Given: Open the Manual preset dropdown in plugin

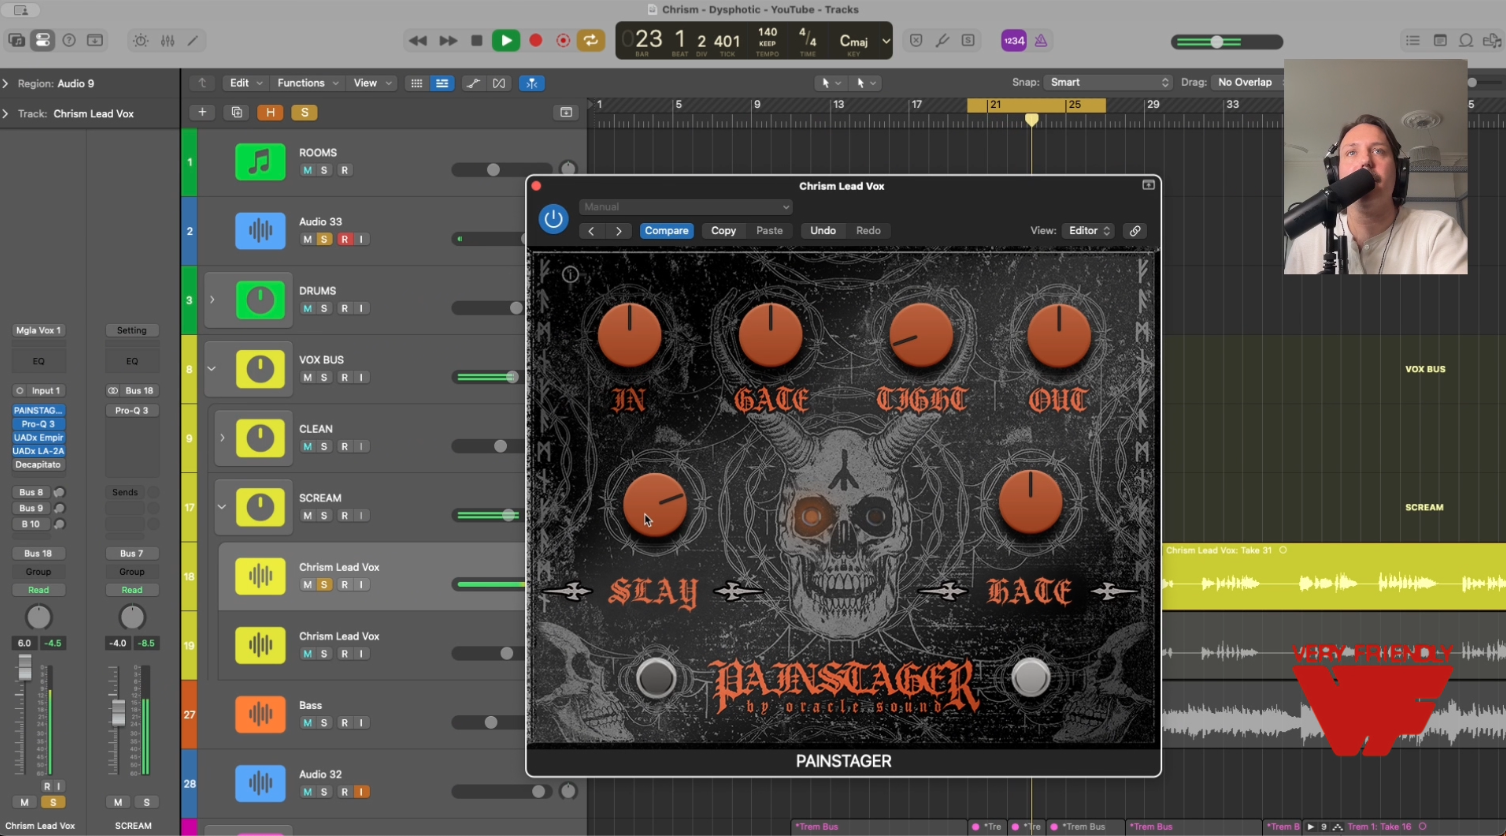Looking at the screenshot, I should pyautogui.click(x=686, y=207).
